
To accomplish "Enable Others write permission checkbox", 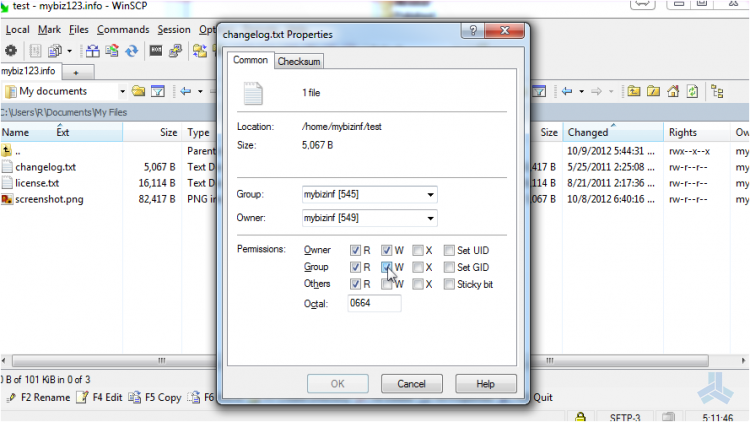I will [x=387, y=284].
